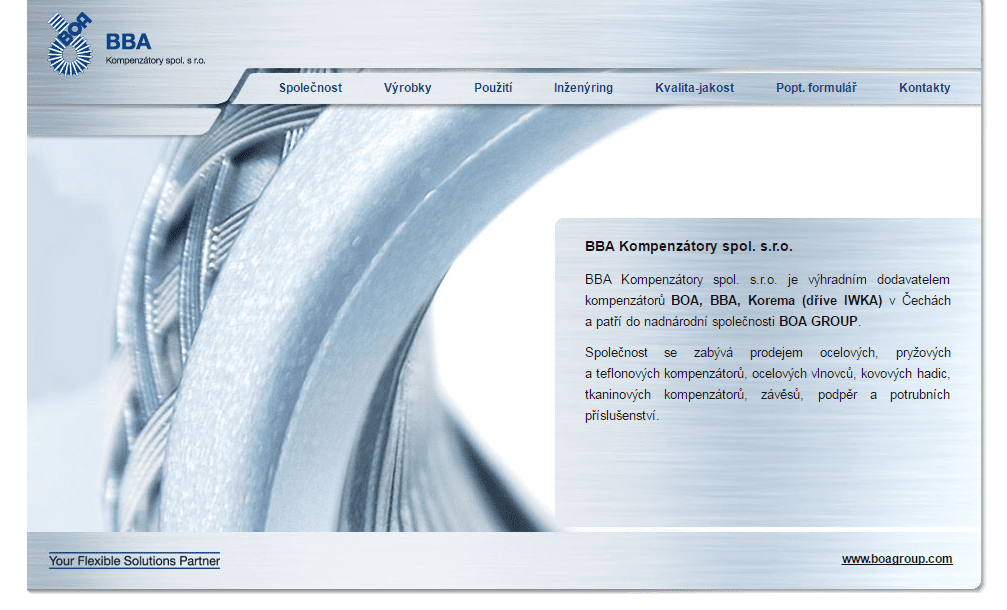Image resolution: width=1007 pixels, height=610 pixels.
Task: Go to the Použití section
Action: point(493,88)
